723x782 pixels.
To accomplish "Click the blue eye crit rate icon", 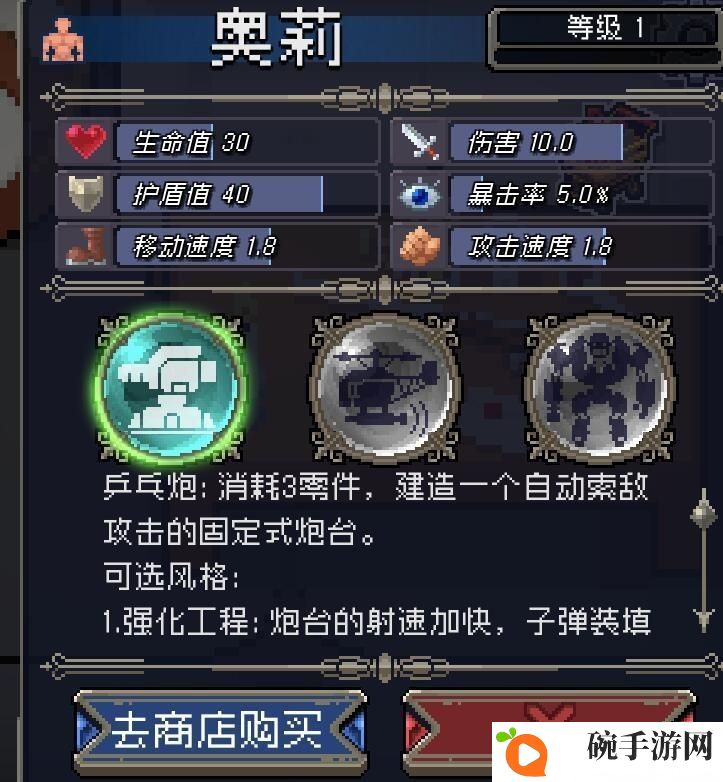I will coord(420,194).
